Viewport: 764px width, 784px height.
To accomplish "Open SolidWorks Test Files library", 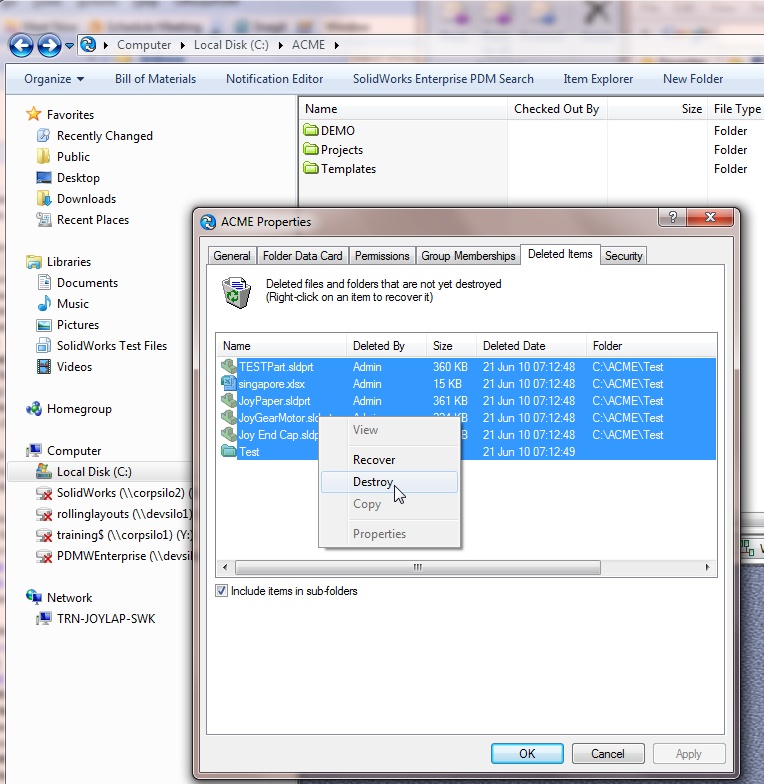I will point(112,346).
